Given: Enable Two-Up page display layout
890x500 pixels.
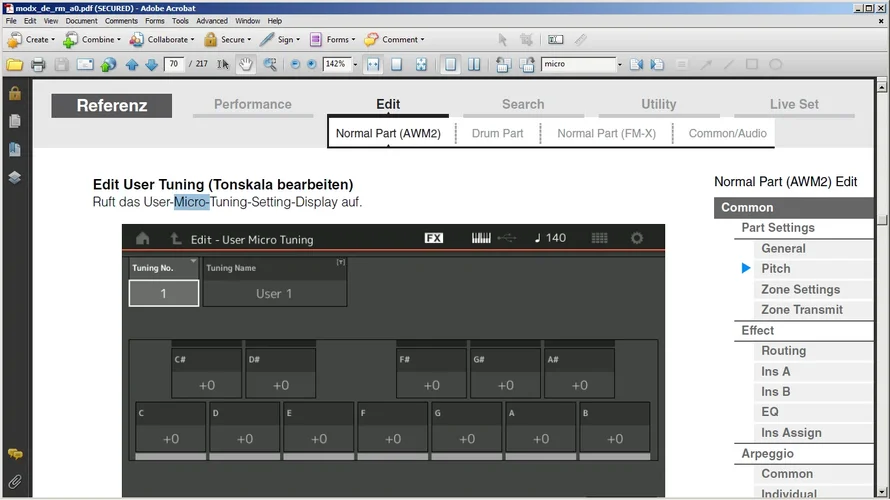Looking at the screenshot, I should (x=474, y=65).
